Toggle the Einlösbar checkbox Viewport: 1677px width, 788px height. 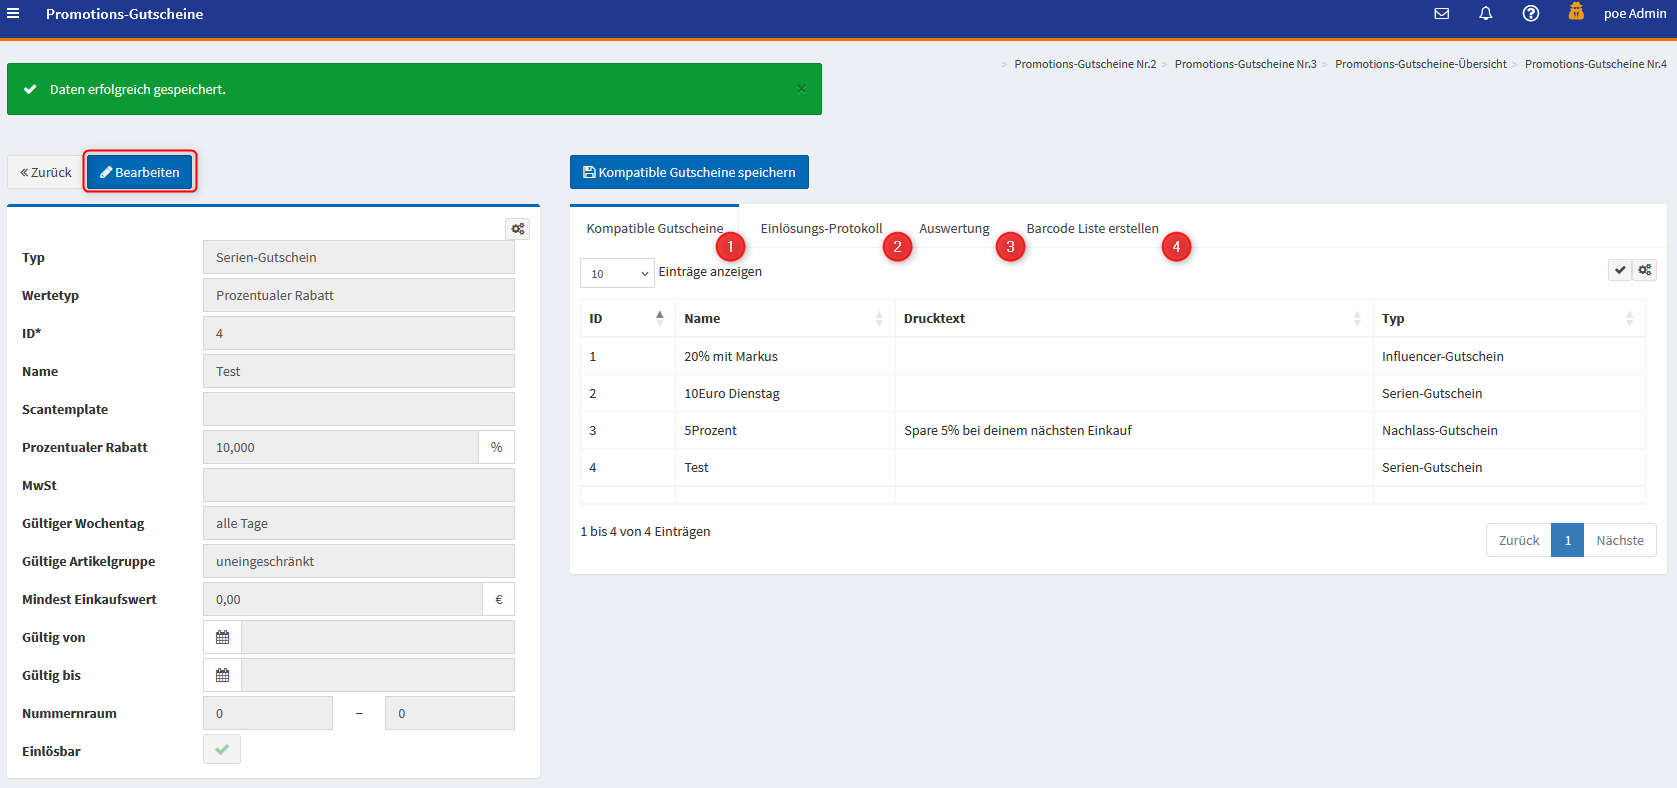222,749
